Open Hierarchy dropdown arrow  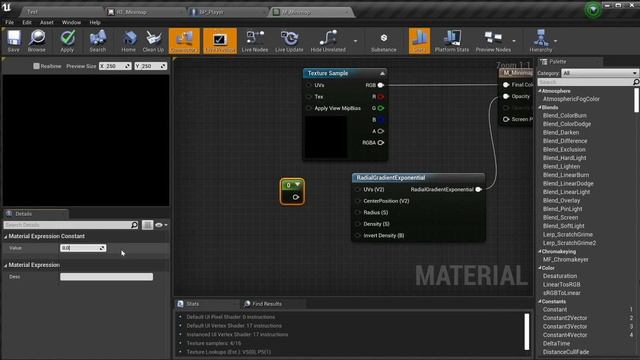[556, 41]
